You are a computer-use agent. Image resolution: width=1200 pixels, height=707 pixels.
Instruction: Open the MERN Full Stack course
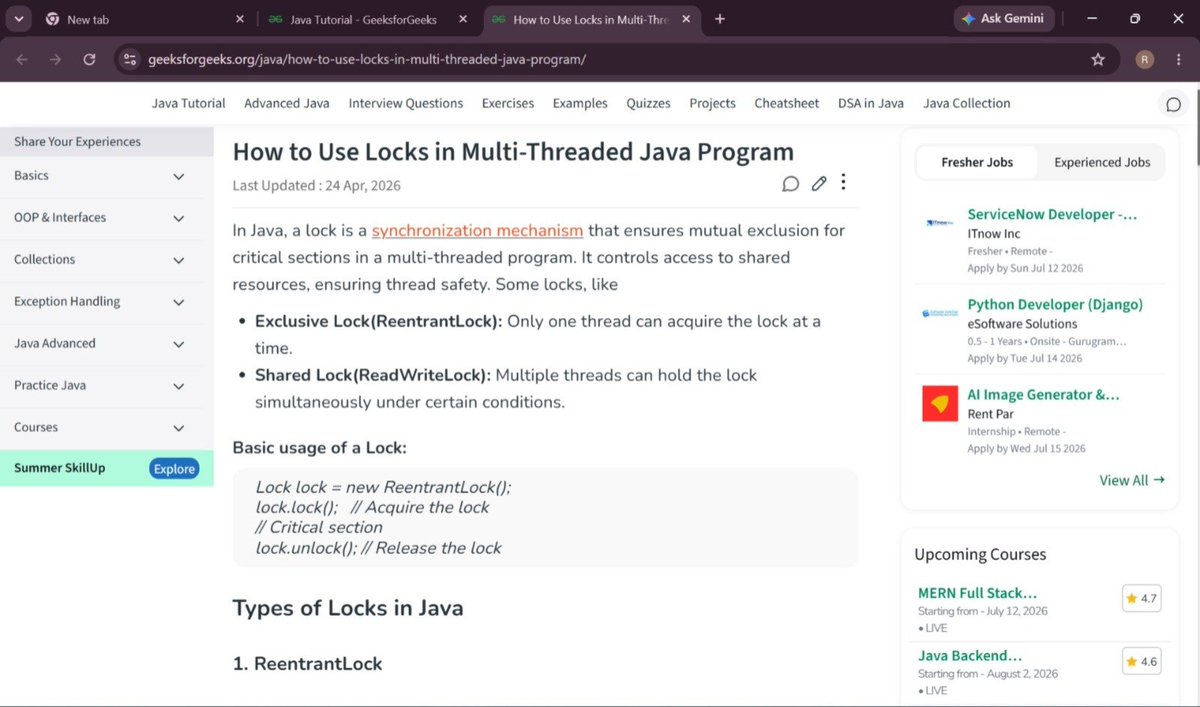[977, 593]
